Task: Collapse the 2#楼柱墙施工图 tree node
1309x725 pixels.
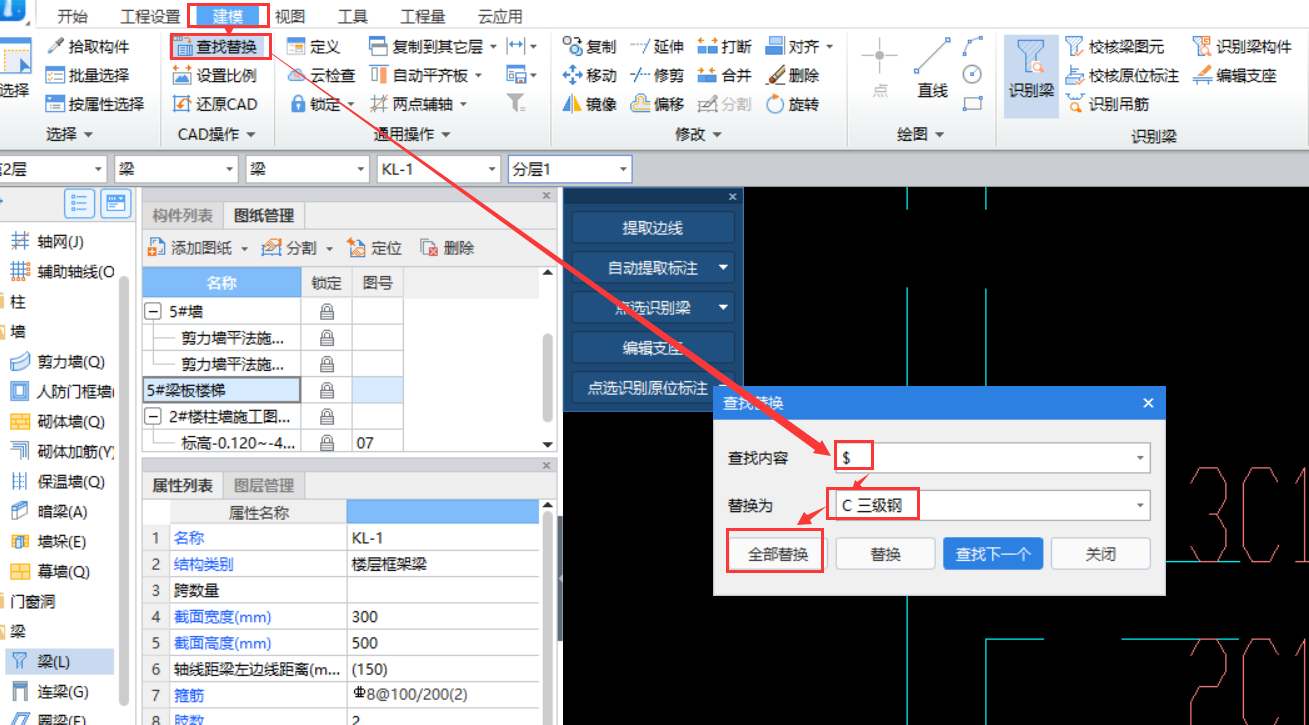Action: [153, 416]
